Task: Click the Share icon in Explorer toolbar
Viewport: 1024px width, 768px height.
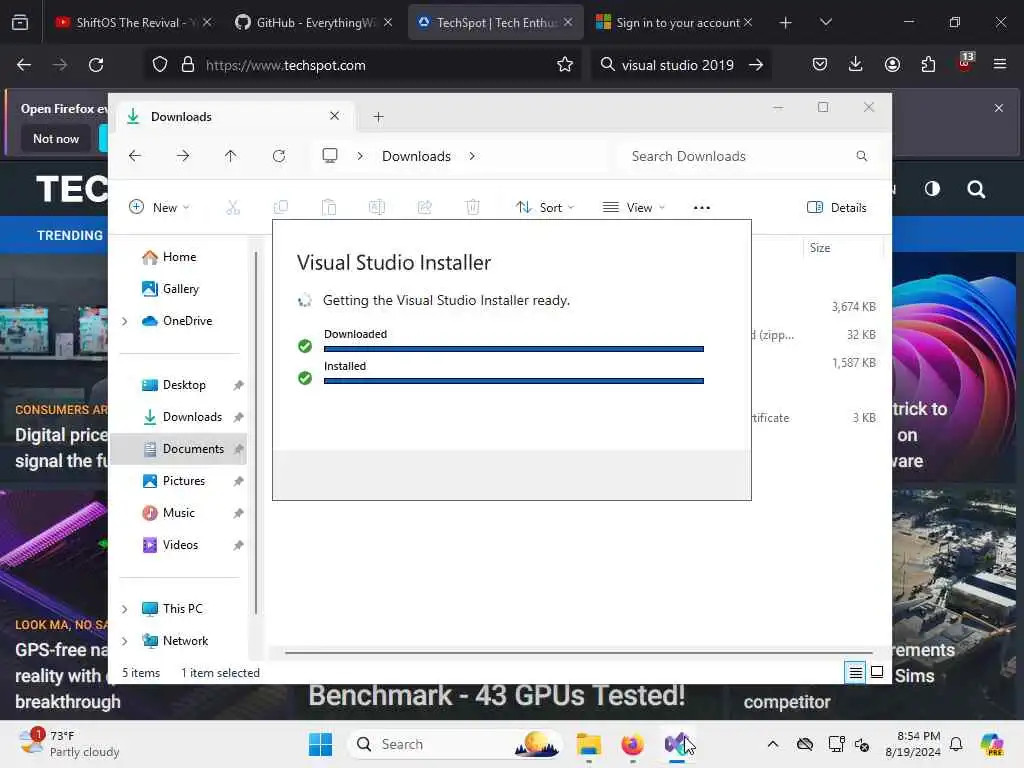Action: (x=424, y=208)
